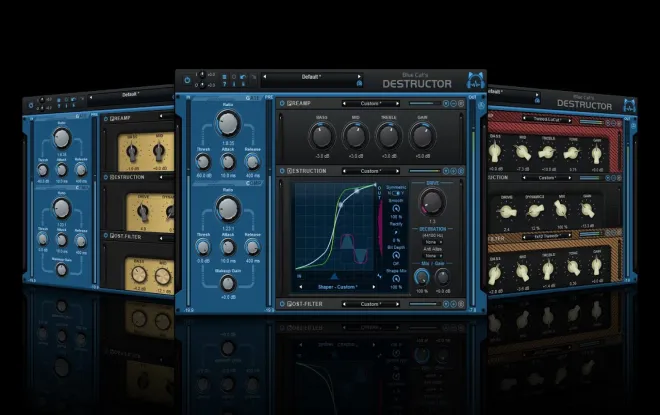Click the preset save icon under Default preset
The image size is (660, 415).
(x=359, y=84)
